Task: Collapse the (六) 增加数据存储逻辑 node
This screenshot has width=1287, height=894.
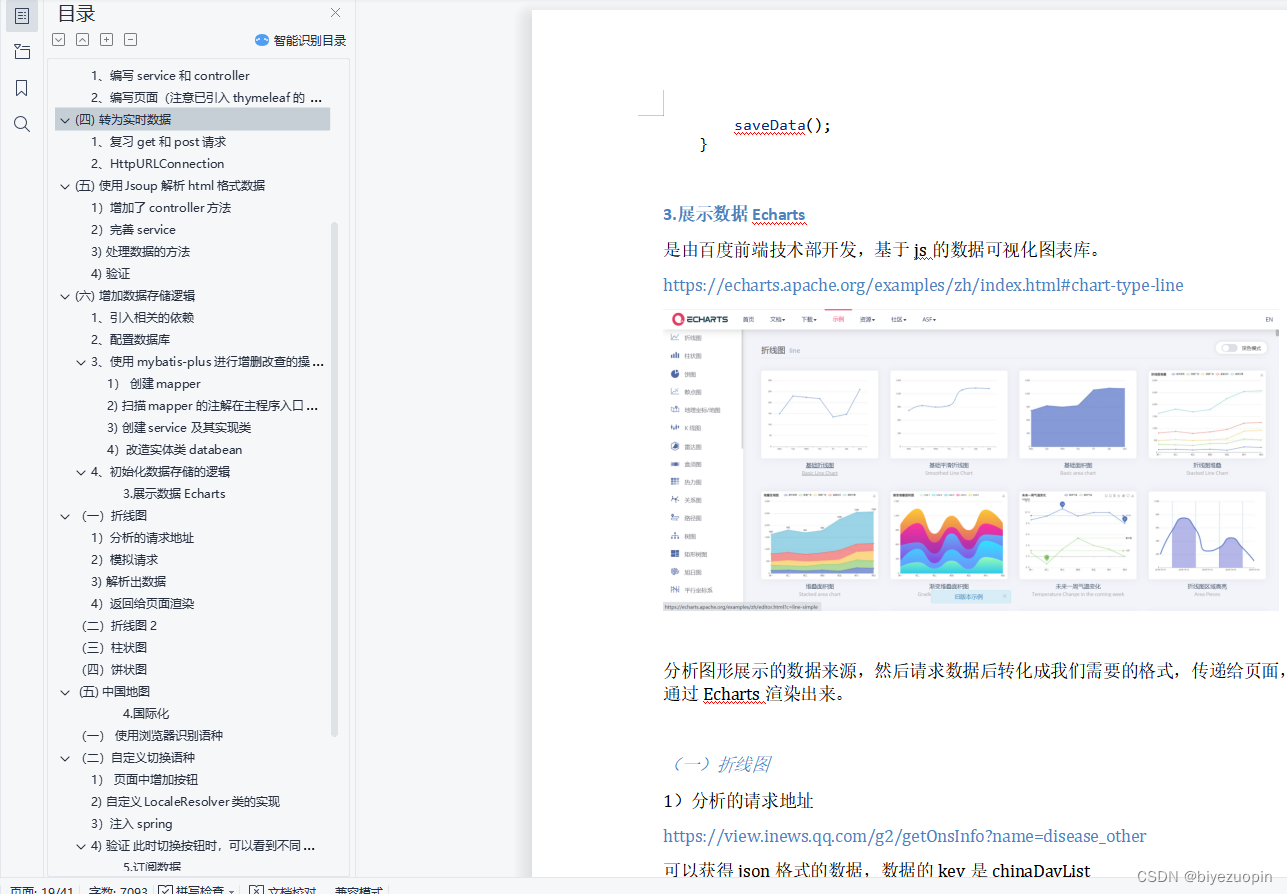Action: (65, 296)
